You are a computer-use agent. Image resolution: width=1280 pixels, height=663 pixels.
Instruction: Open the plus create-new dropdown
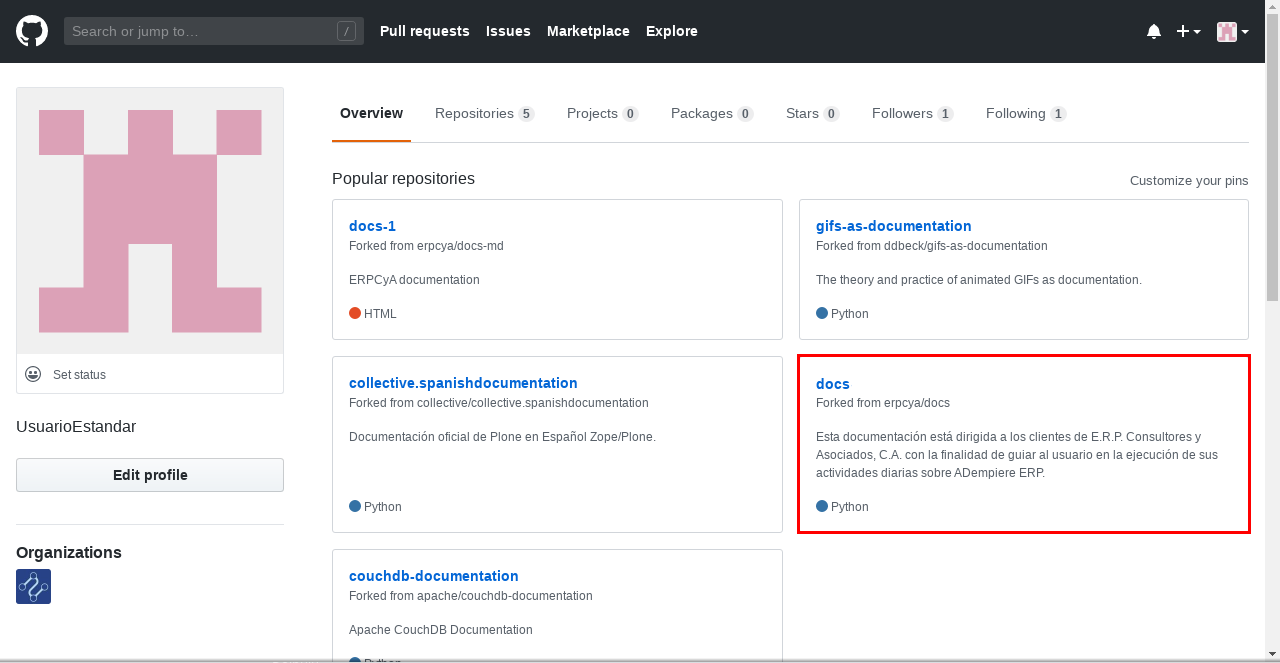(1188, 31)
